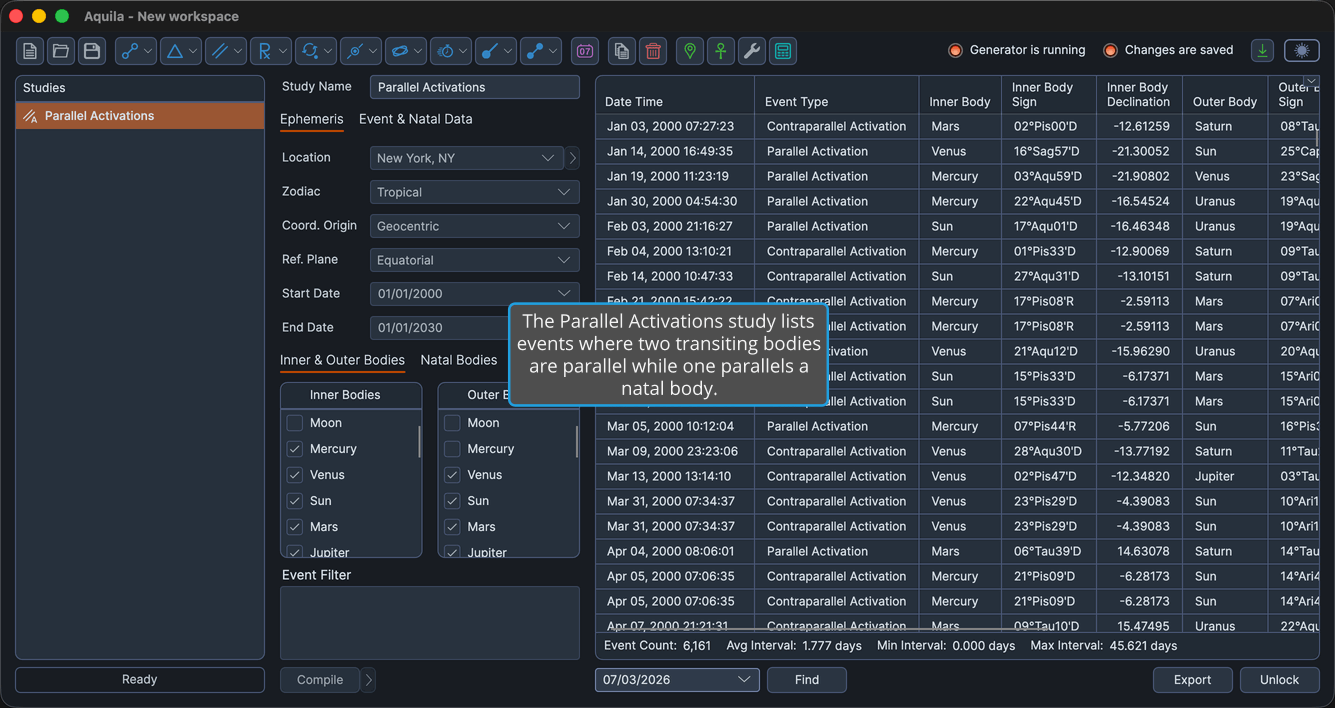Click the Outer Bodies list scrollbar
The image size is (1335, 708).
pos(577,441)
